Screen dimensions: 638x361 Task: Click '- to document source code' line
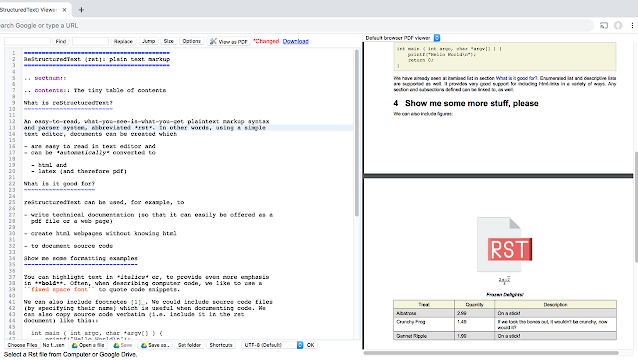click(x=68, y=246)
